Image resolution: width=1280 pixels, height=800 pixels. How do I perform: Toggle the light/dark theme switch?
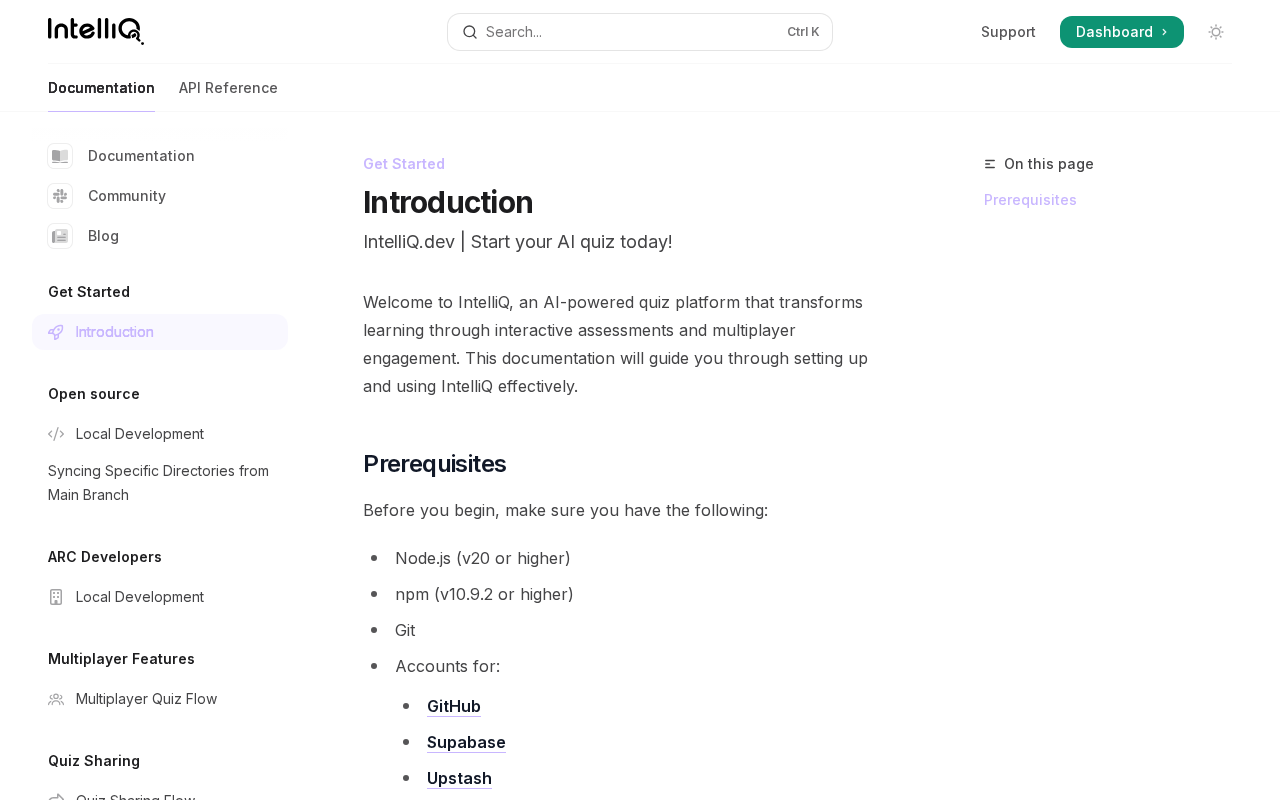click(x=1216, y=32)
